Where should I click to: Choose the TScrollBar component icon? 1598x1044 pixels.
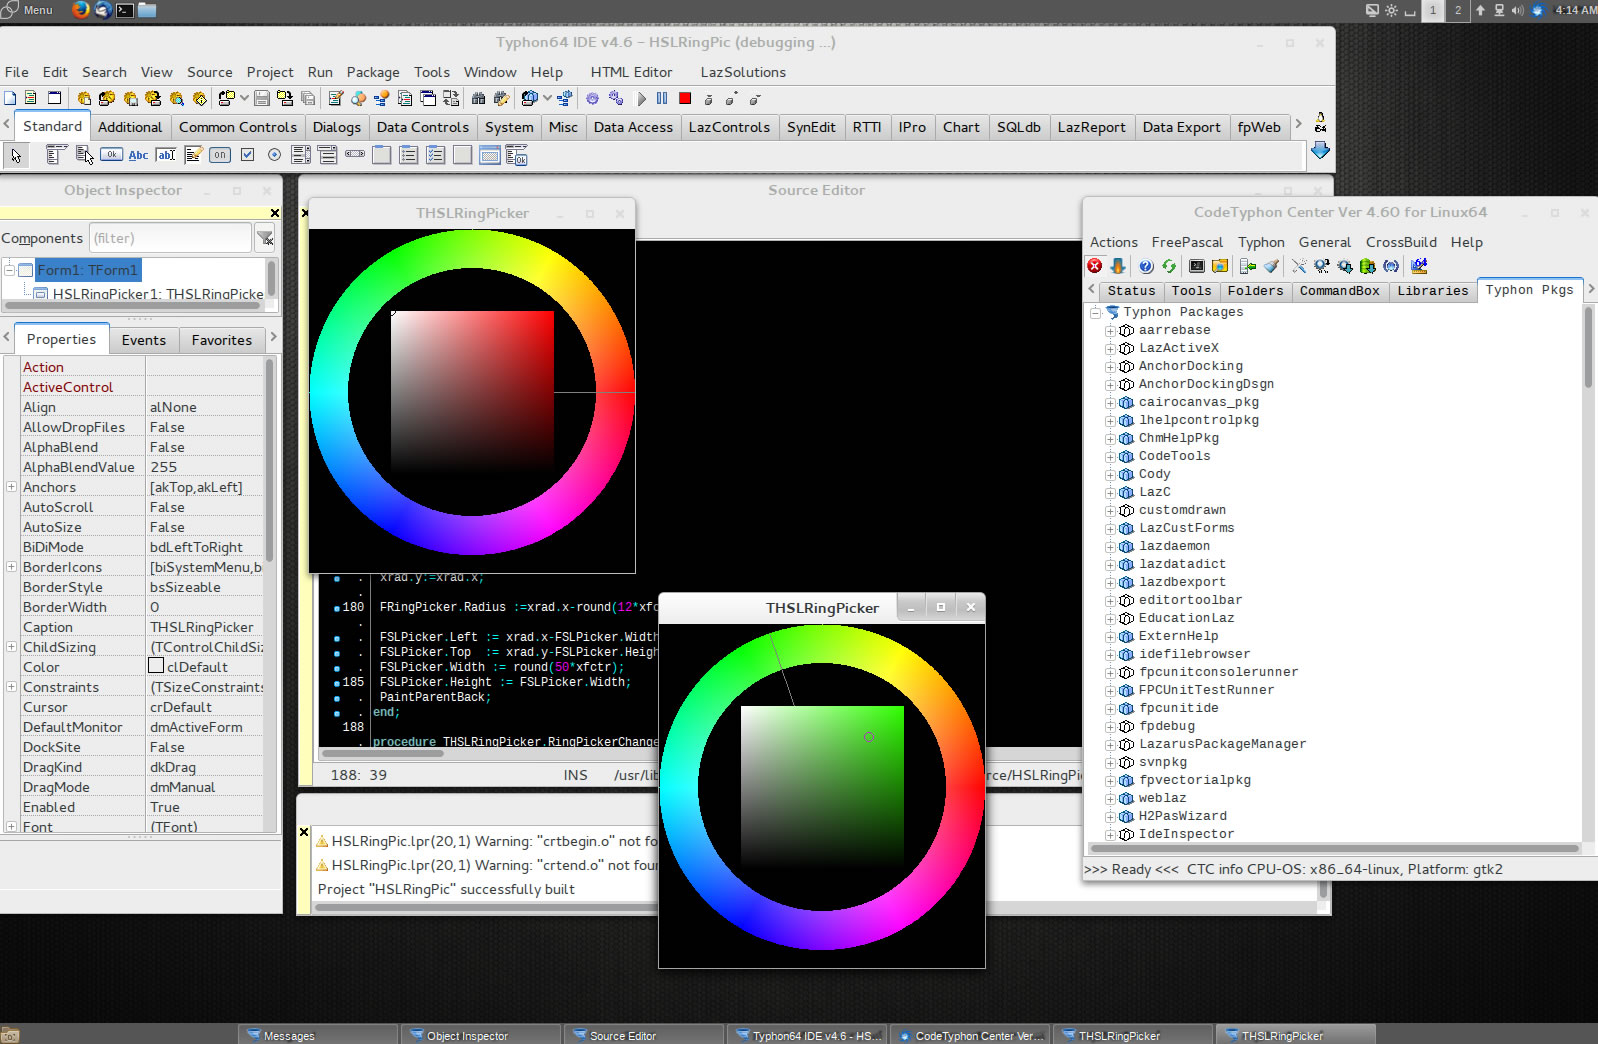pos(355,155)
